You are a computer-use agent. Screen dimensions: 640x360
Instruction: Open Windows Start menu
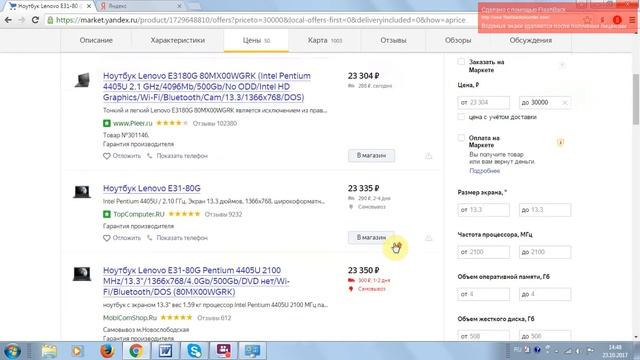click(12, 351)
